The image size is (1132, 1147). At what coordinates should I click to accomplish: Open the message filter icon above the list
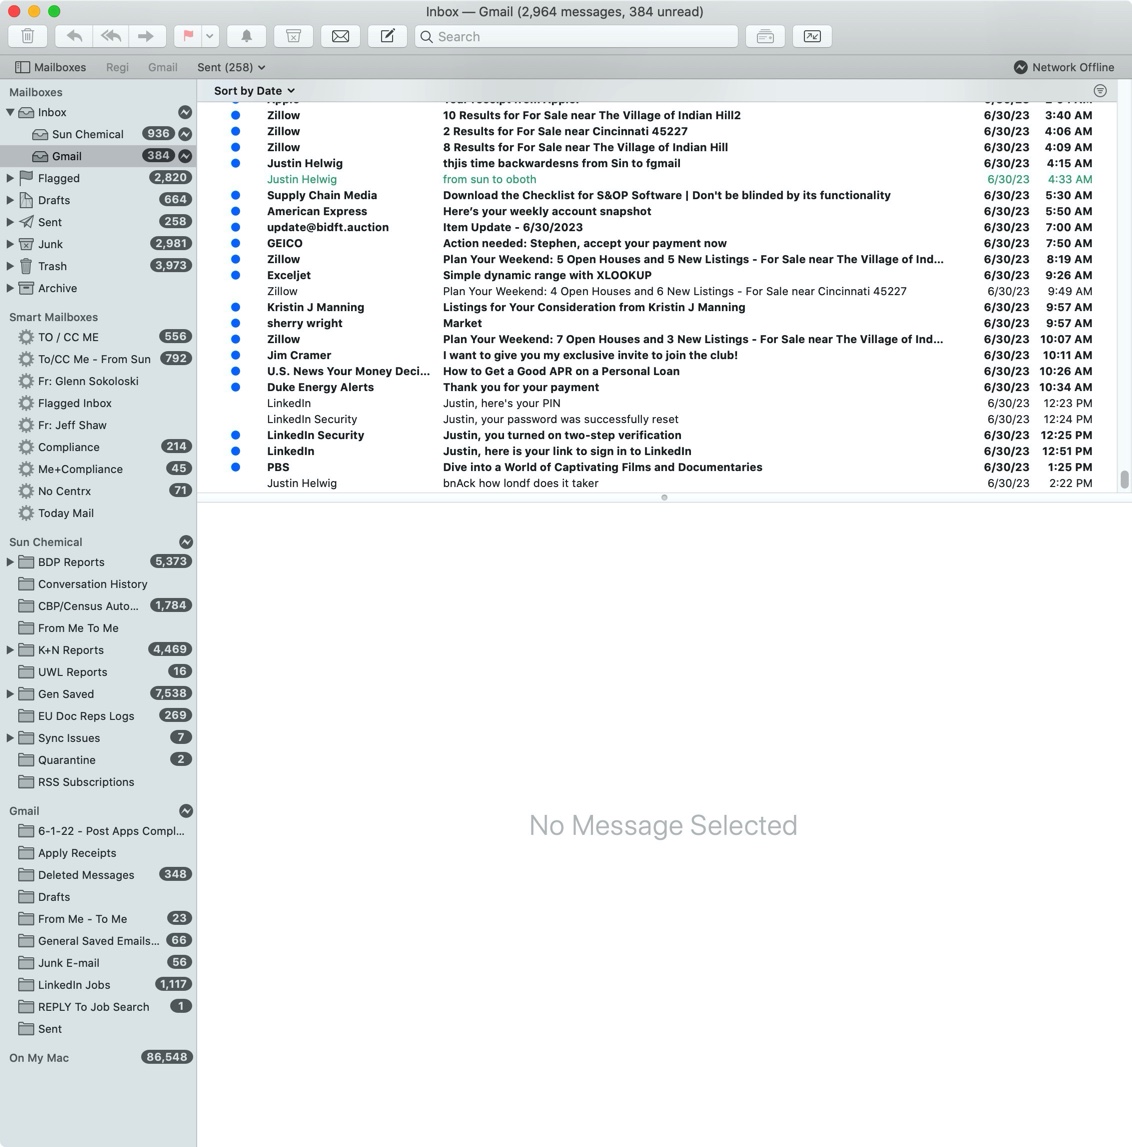(1099, 90)
